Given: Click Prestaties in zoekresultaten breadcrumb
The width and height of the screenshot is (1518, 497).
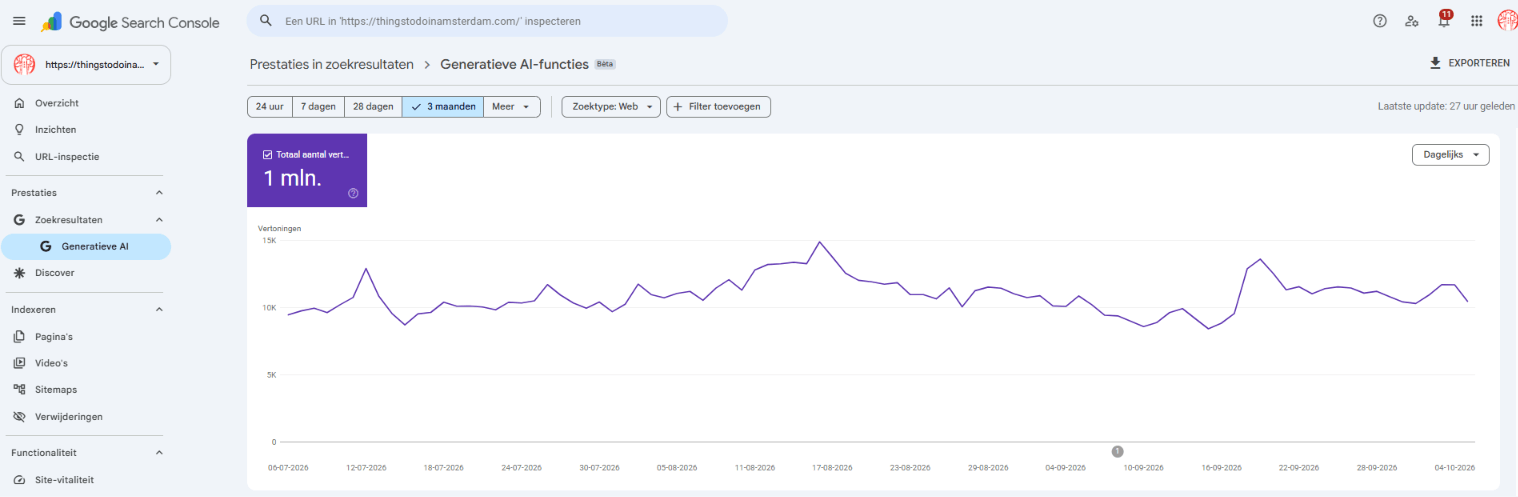Looking at the screenshot, I should pyautogui.click(x=331, y=64).
